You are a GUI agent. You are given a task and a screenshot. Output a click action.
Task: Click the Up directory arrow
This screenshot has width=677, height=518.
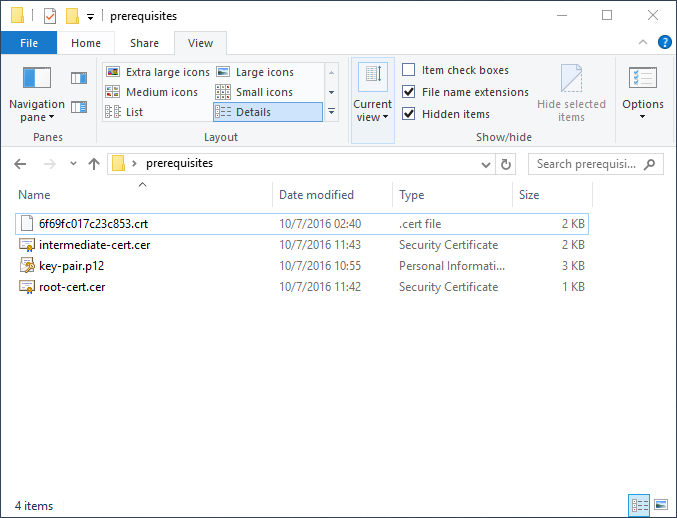pyautogui.click(x=94, y=164)
